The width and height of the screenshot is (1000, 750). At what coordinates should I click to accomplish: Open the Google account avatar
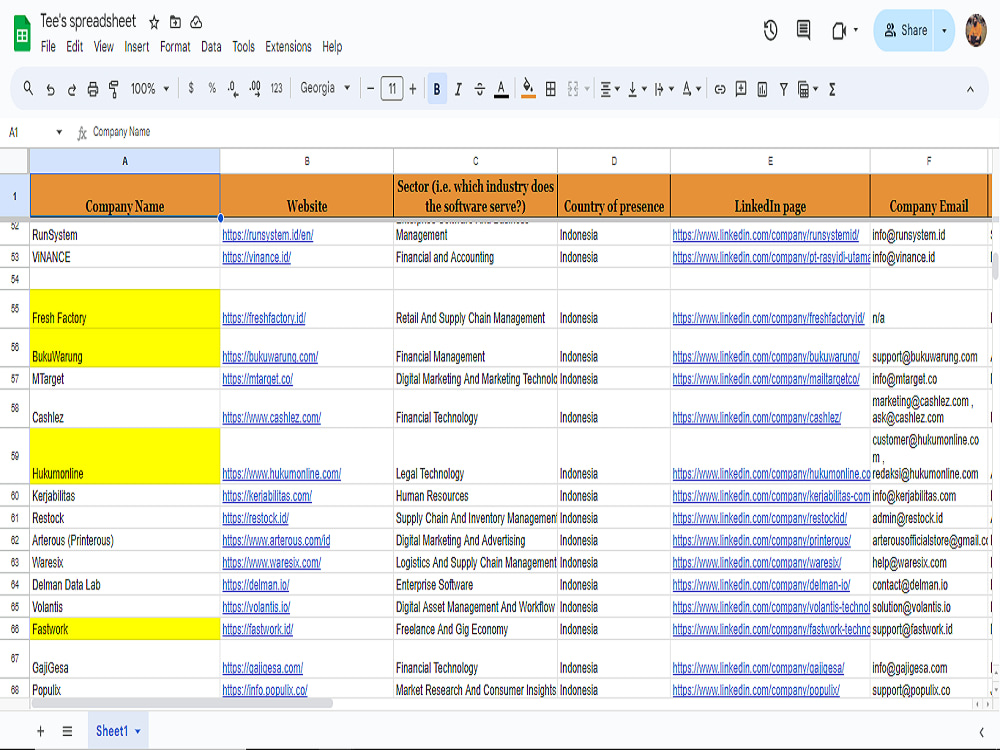coord(976,30)
